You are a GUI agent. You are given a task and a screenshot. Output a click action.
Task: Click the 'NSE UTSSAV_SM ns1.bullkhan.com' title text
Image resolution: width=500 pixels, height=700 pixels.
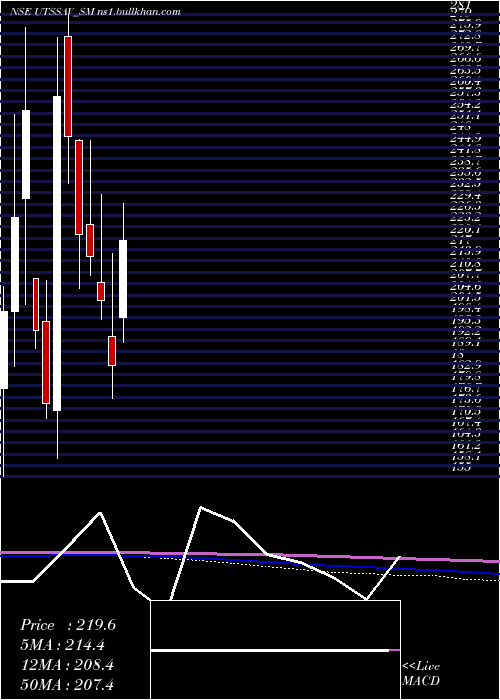(x=96, y=12)
